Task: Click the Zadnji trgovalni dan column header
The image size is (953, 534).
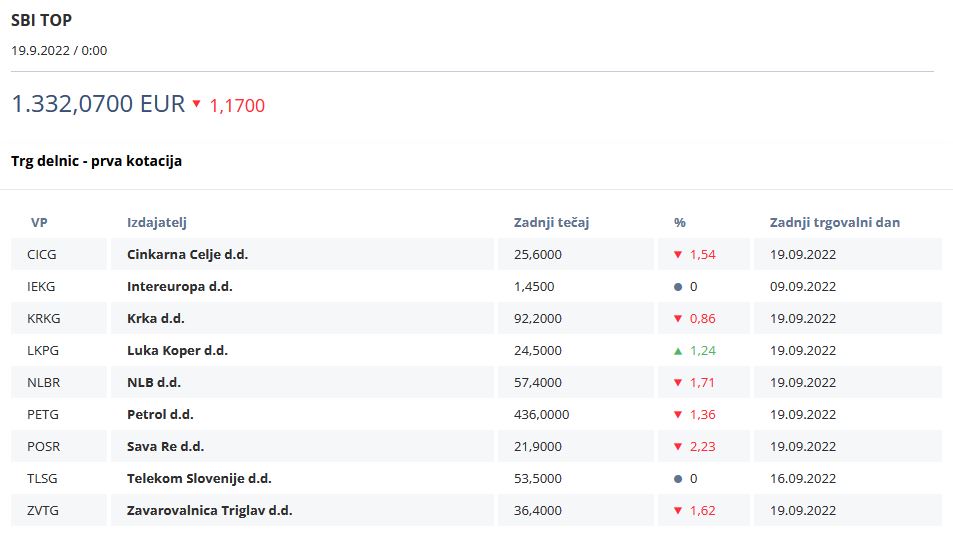Action: 834,222
